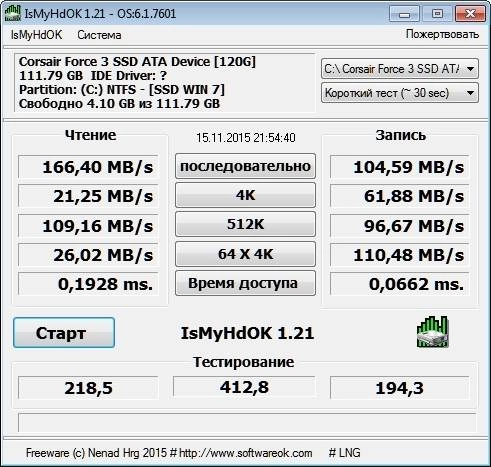The height and width of the screenshot is (467, 491).
Task: Click the Свободно 4.10 GB free space line
Action: point(119,104)
